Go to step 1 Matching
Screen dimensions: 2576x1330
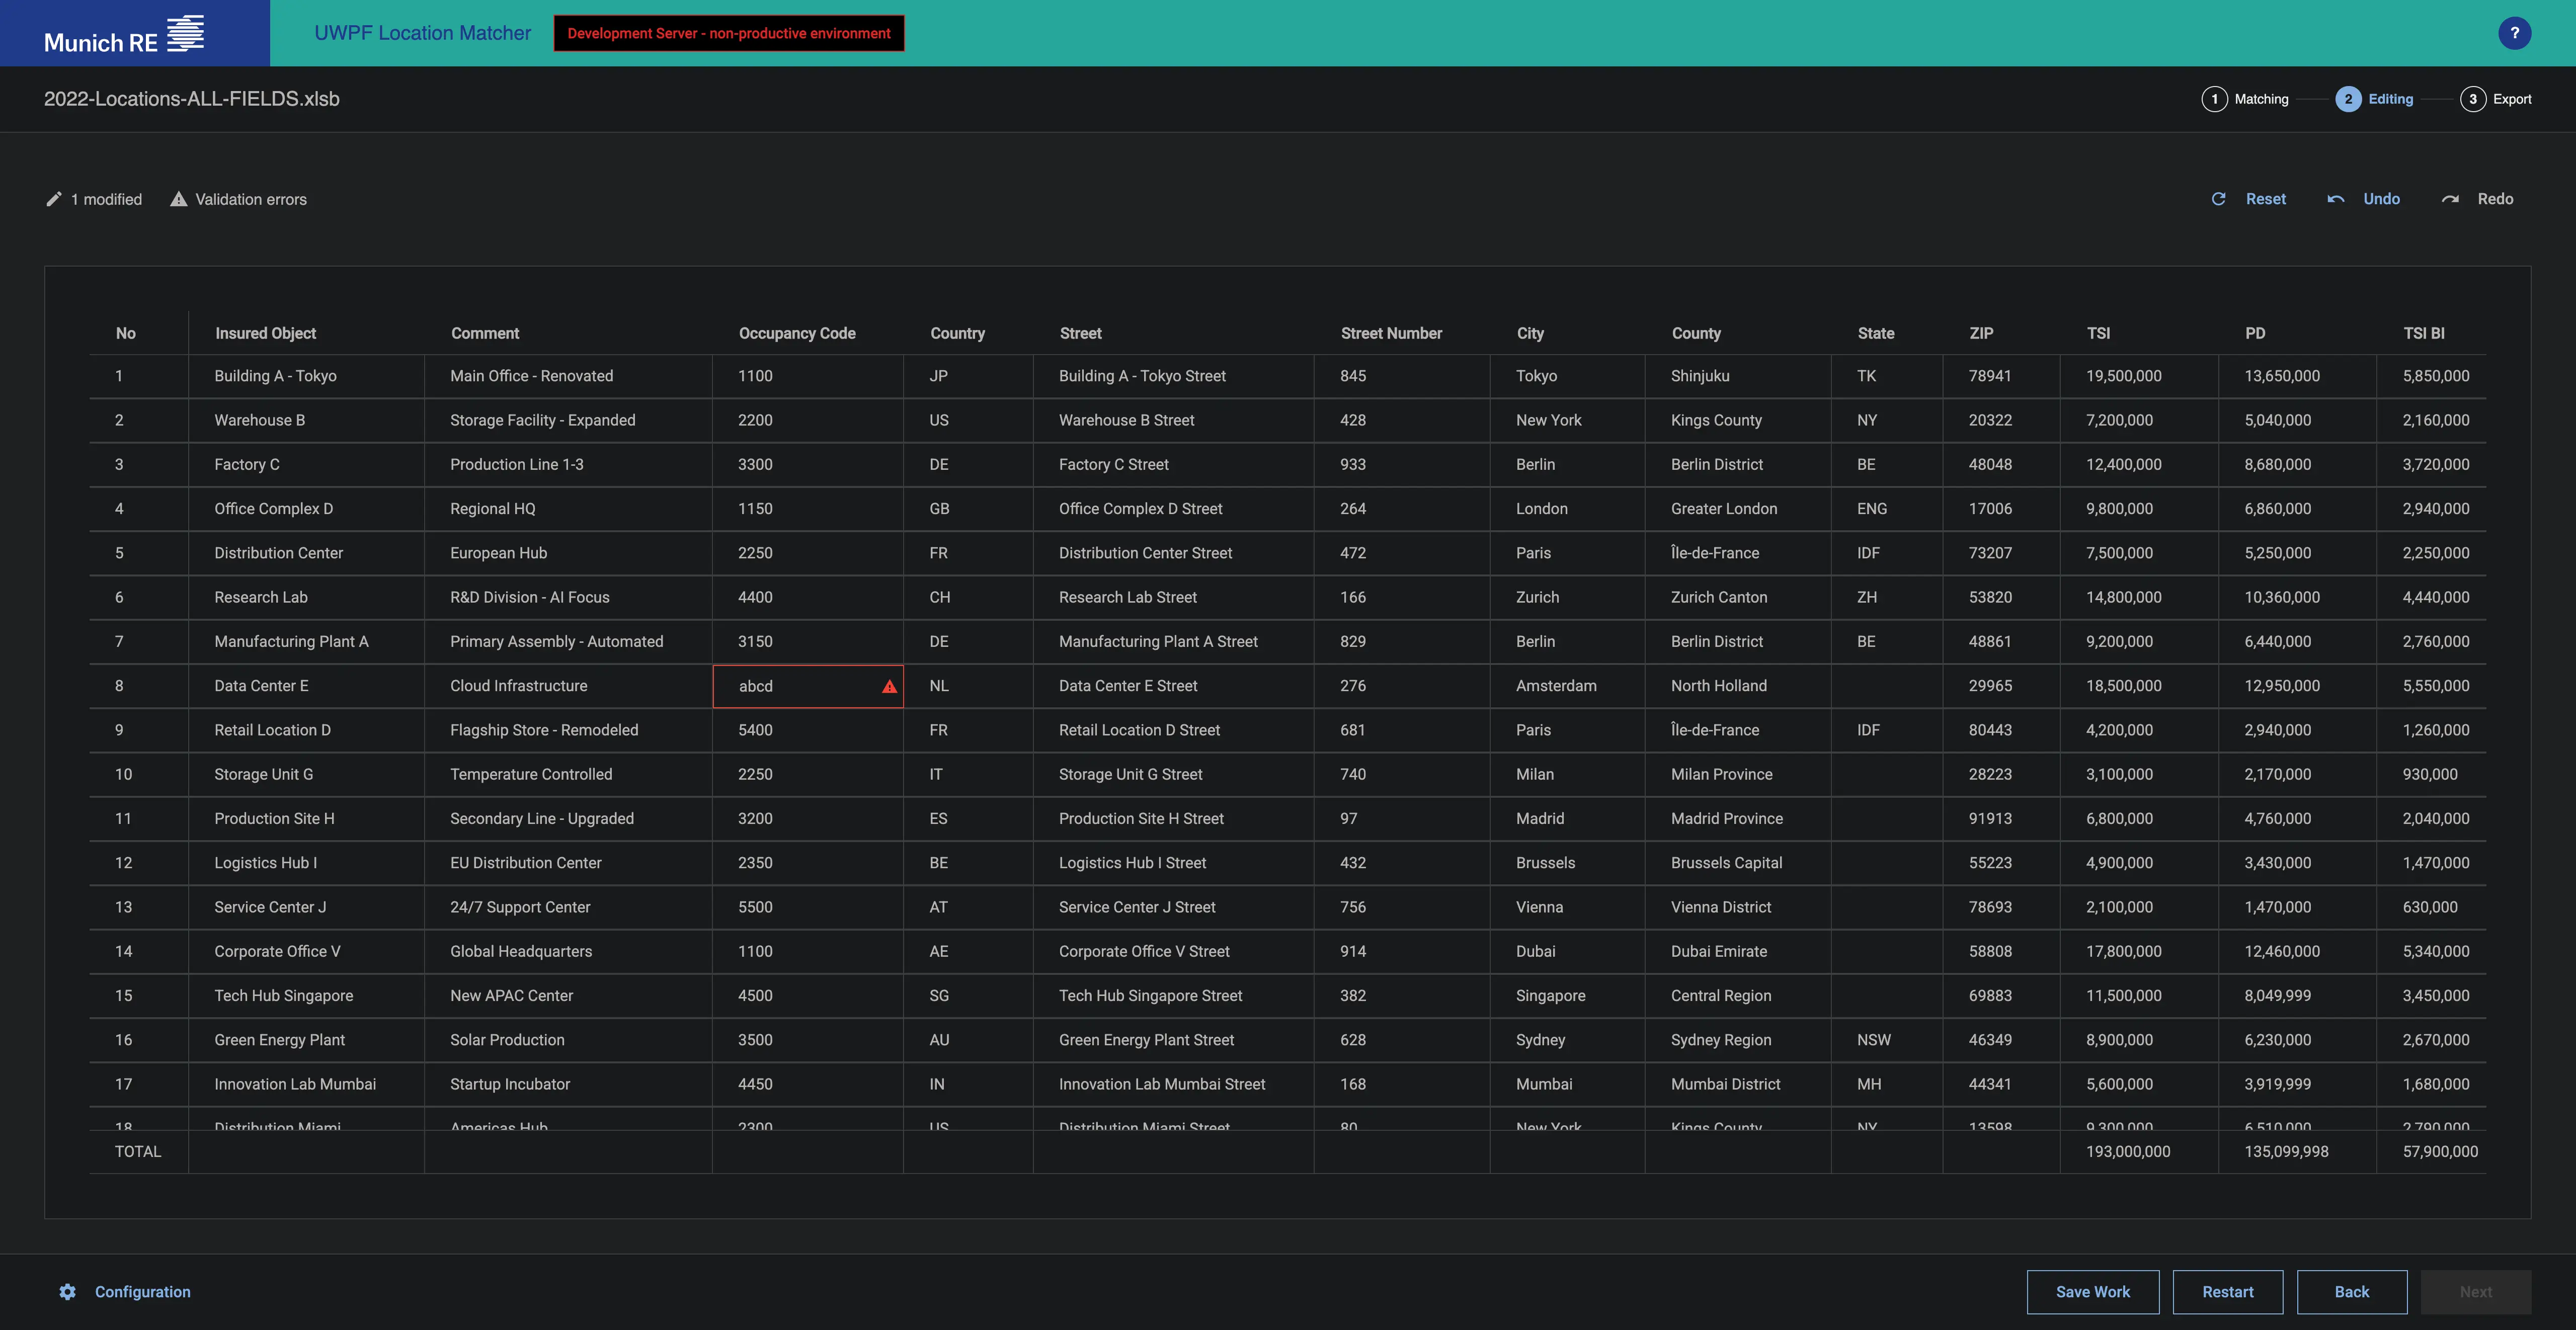pyautogui.click(x=2245, y=99)
